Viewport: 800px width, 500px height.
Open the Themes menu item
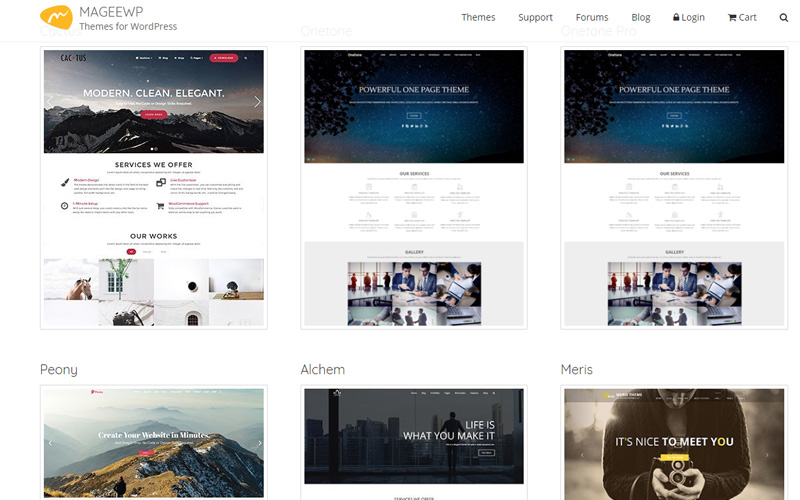(478, 17)
